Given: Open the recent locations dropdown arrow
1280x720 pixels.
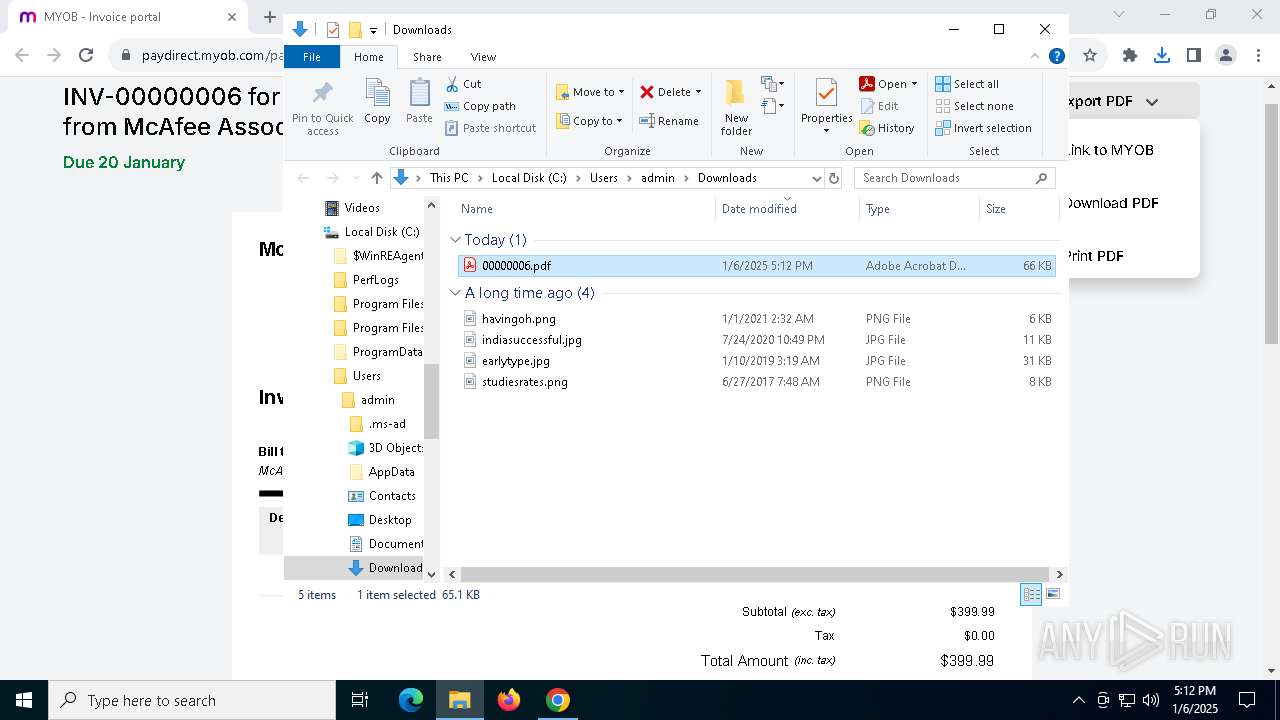Looking at the screenshot, I should click(x=355, y=178).
